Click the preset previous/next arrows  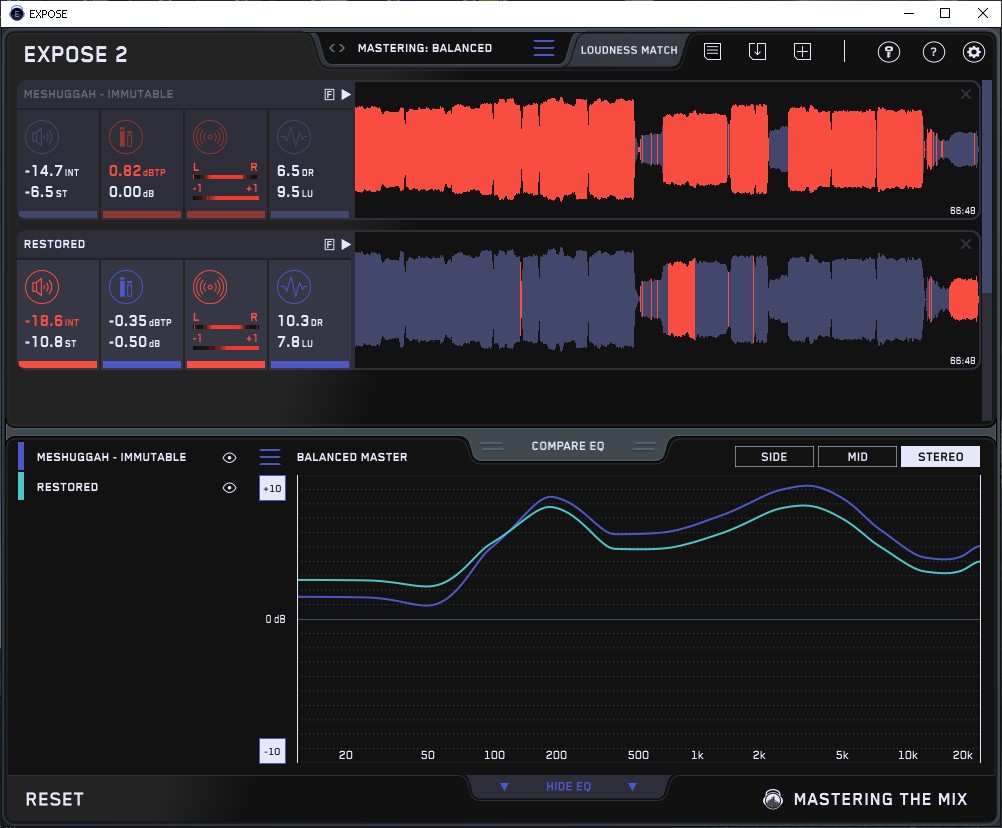click(337, 48)
